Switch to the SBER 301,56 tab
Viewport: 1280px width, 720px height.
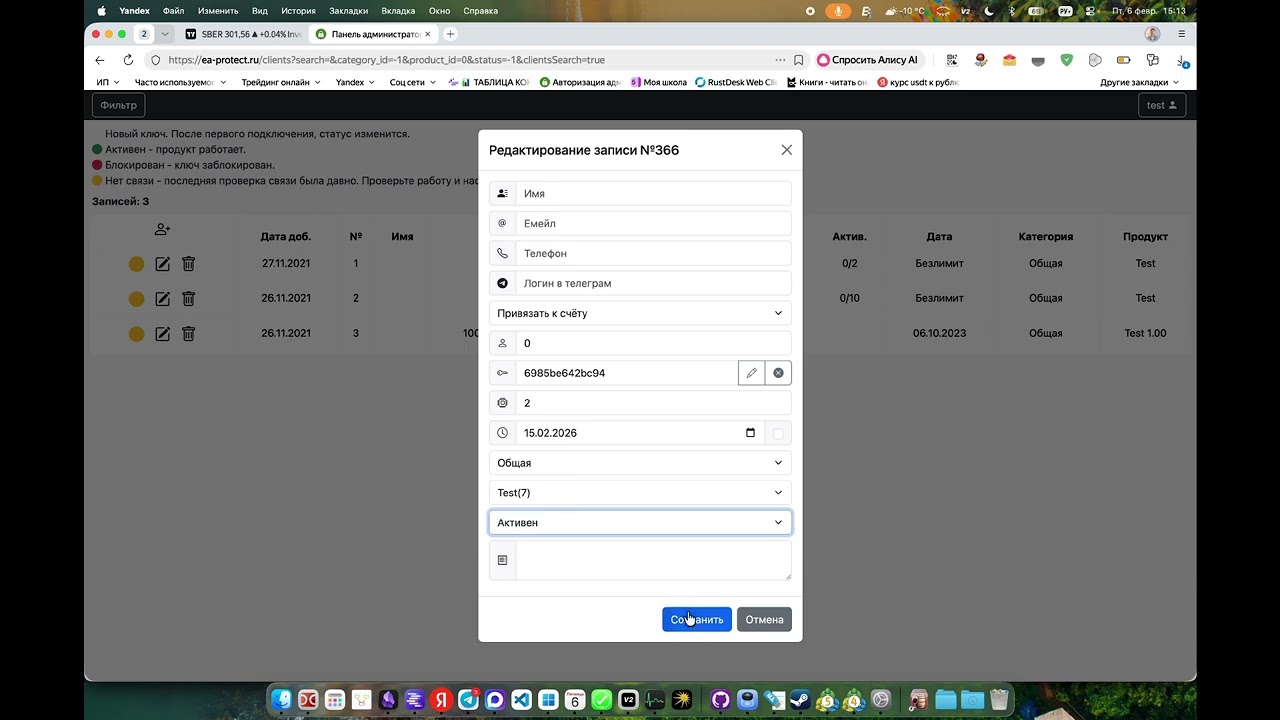point(243,34)
